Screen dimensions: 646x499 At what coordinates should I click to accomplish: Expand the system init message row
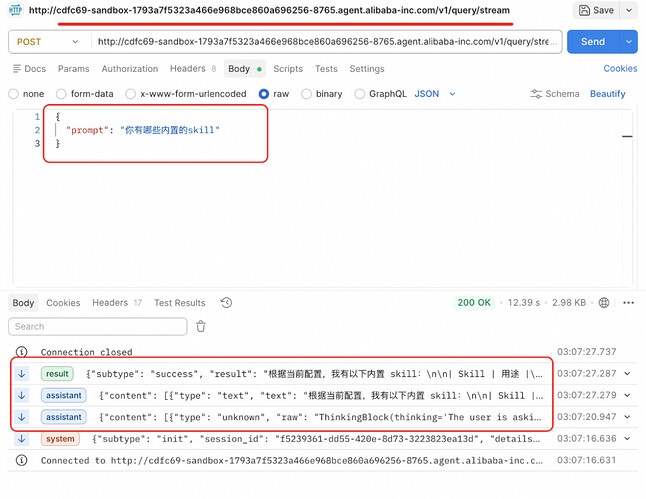pyautogui.click(x=627, y=439)
